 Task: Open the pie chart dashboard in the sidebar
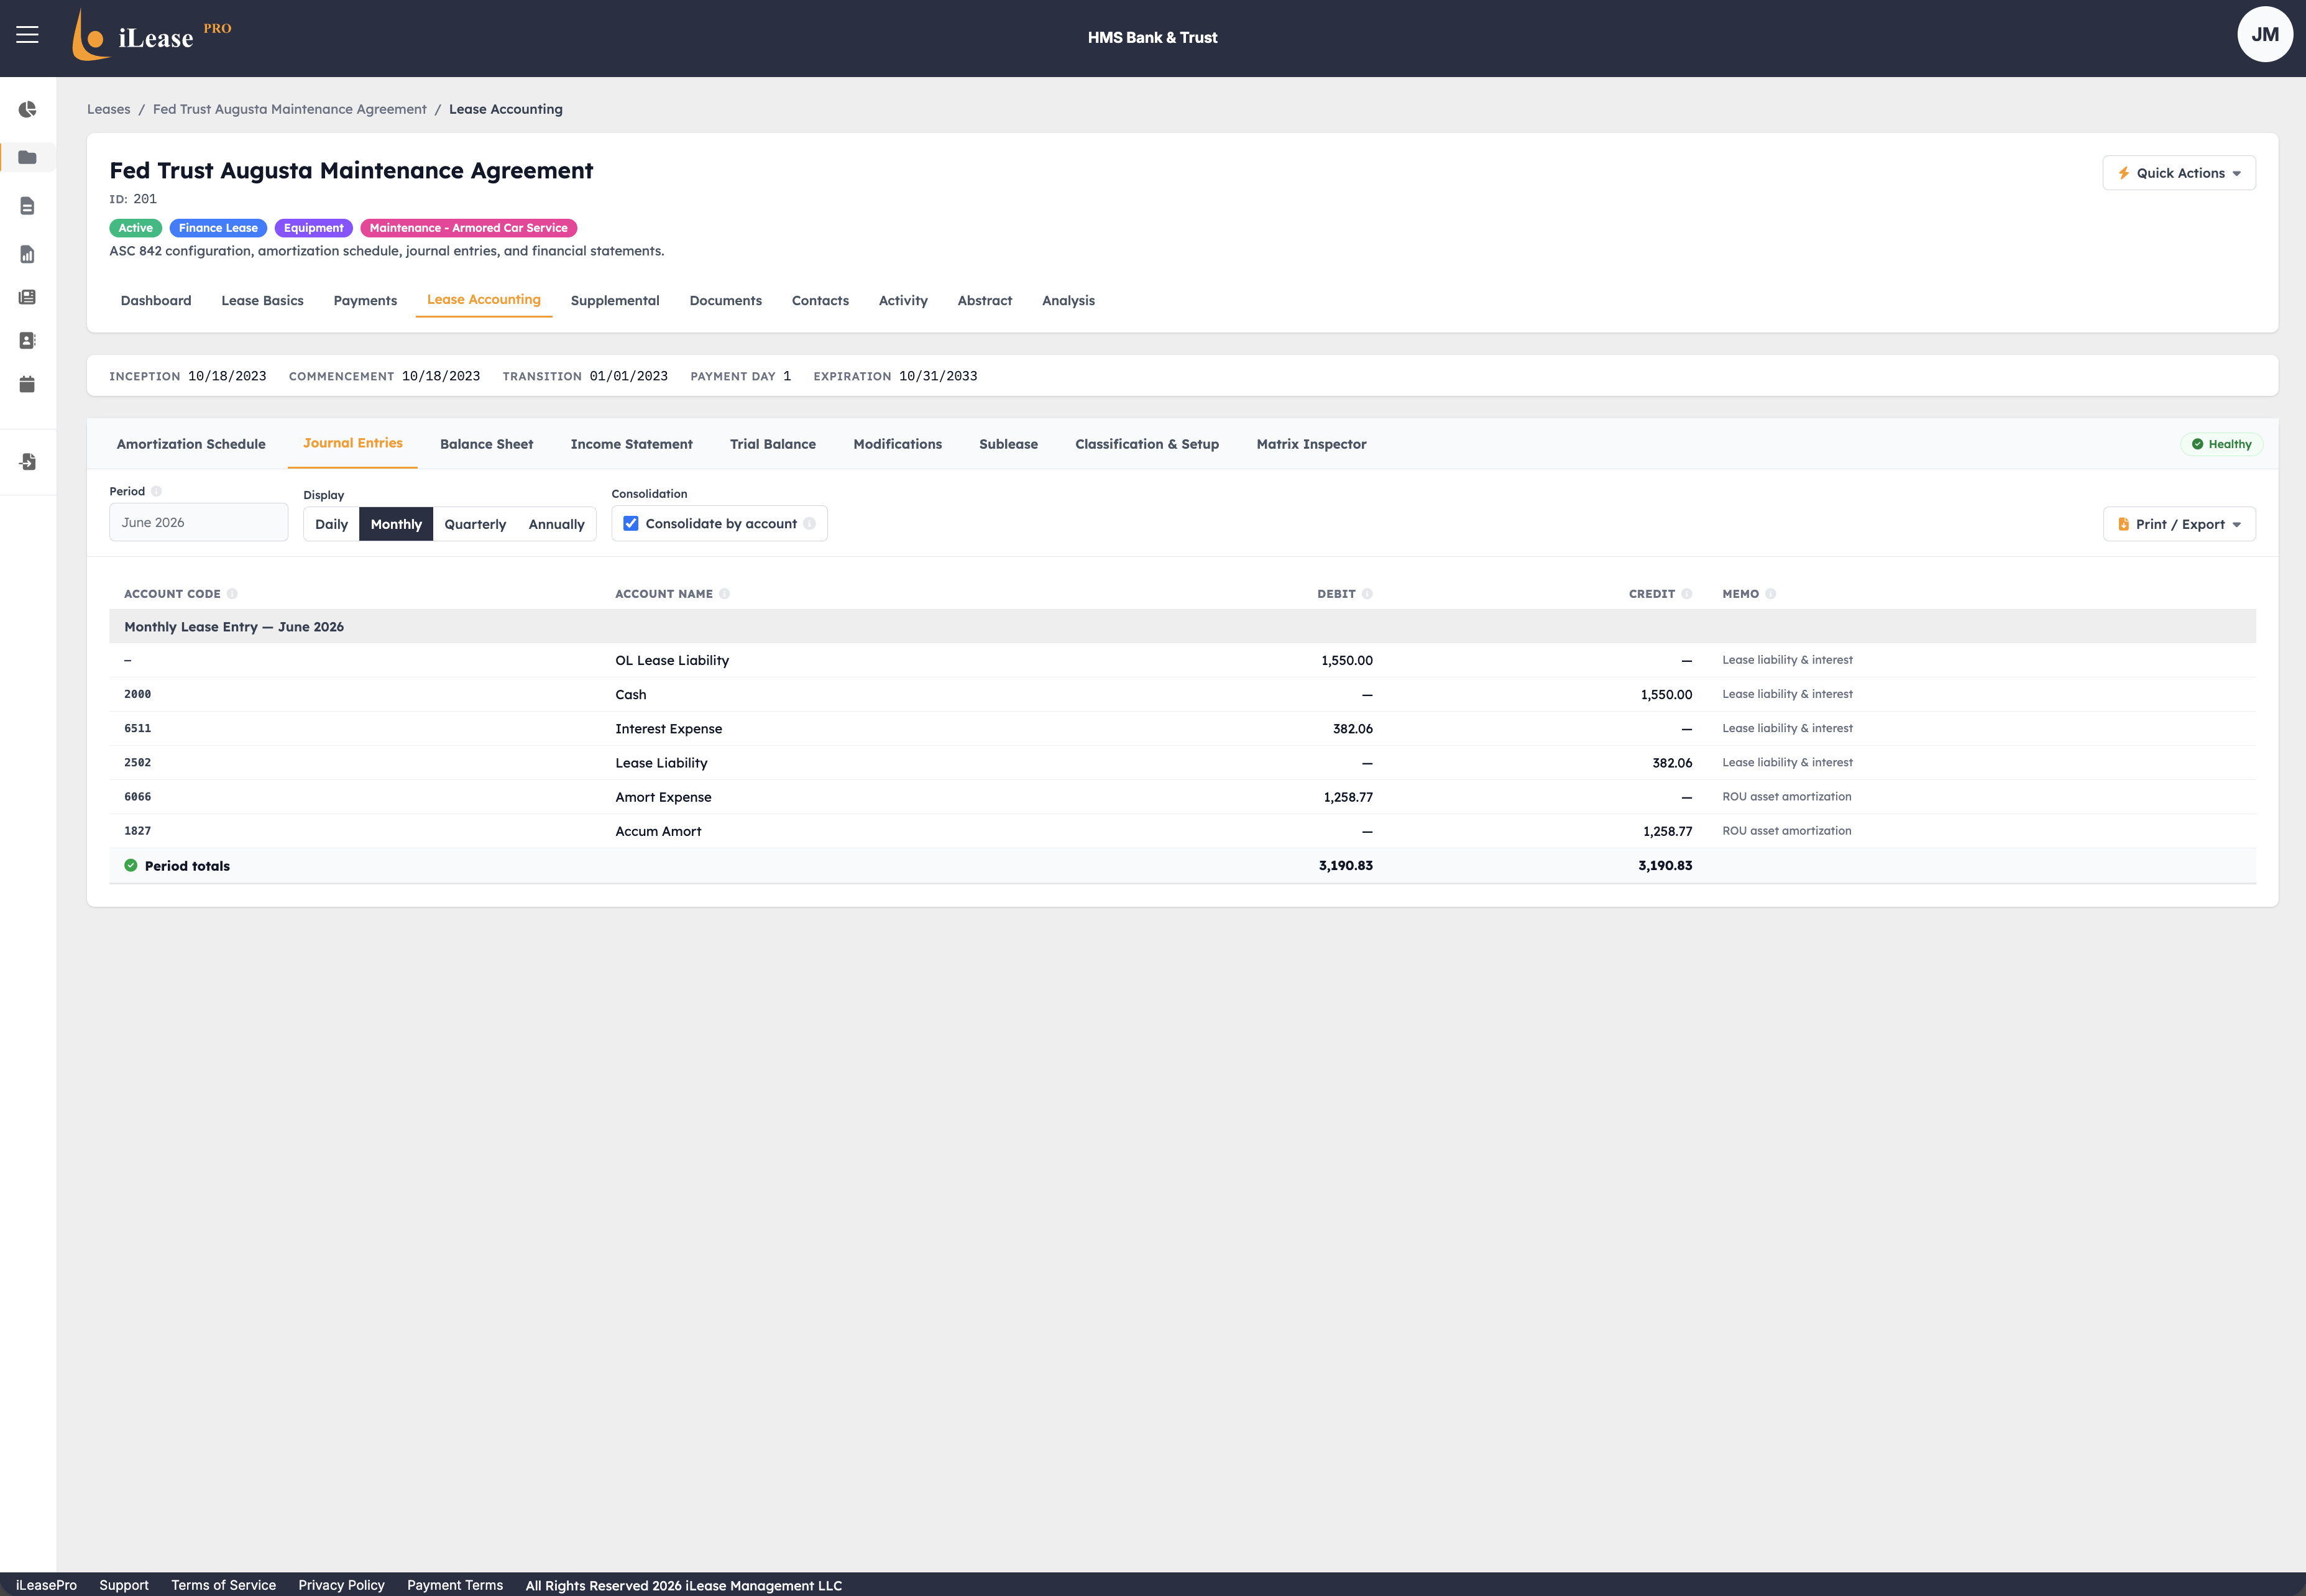pos(27,110)
